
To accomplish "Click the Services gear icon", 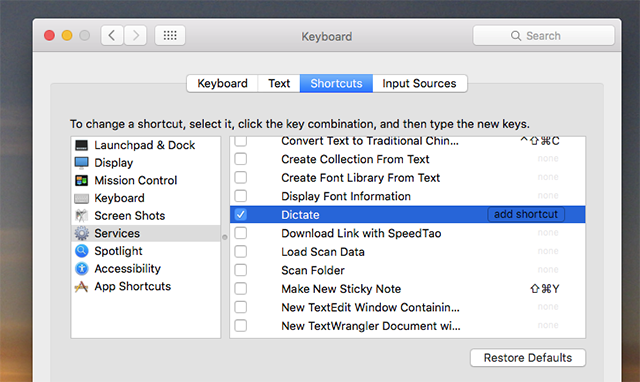I will pos(82,233).
